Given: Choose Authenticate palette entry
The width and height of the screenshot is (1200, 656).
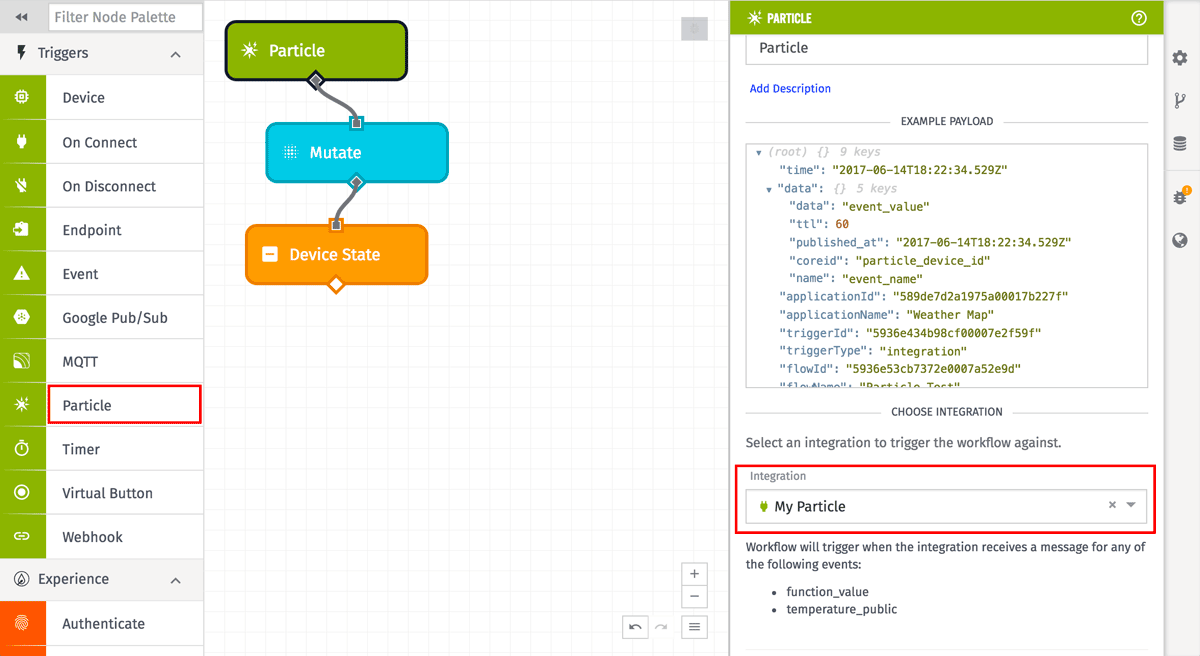Looking at the screenshot, I should (x=124, y=623).
